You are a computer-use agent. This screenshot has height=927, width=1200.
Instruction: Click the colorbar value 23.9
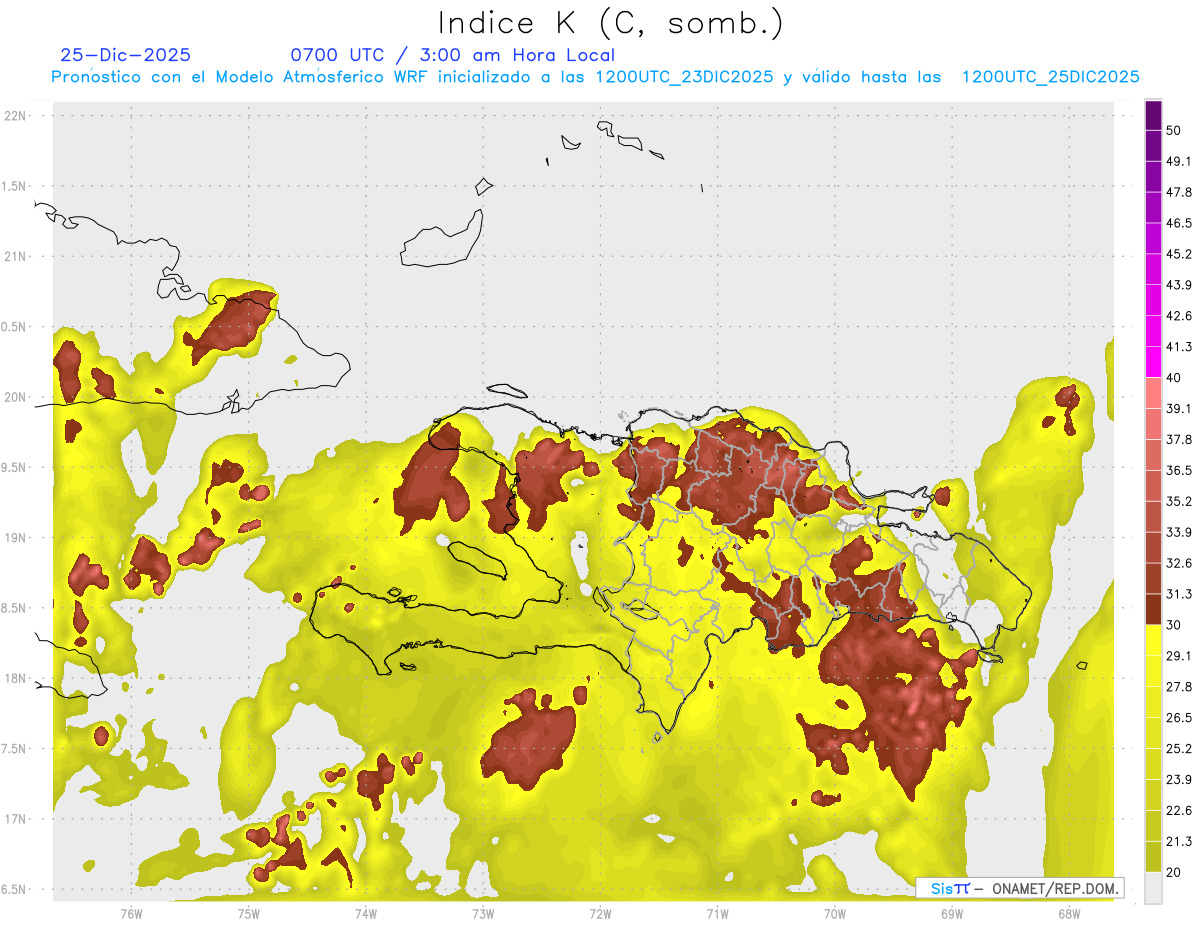(x=1178, y=780)
